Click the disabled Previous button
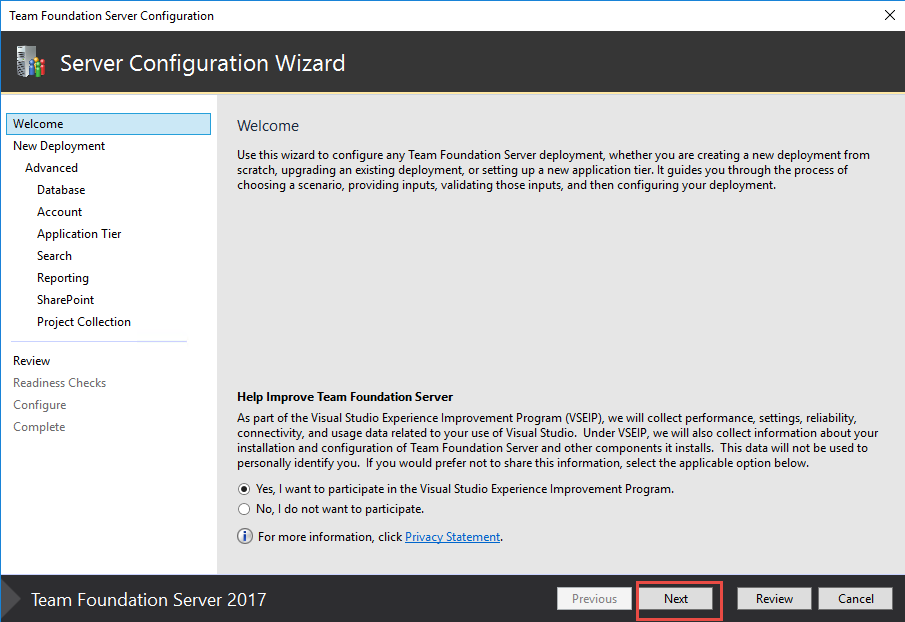Screen dimensions: 905x622 click(x=594, y=599)
